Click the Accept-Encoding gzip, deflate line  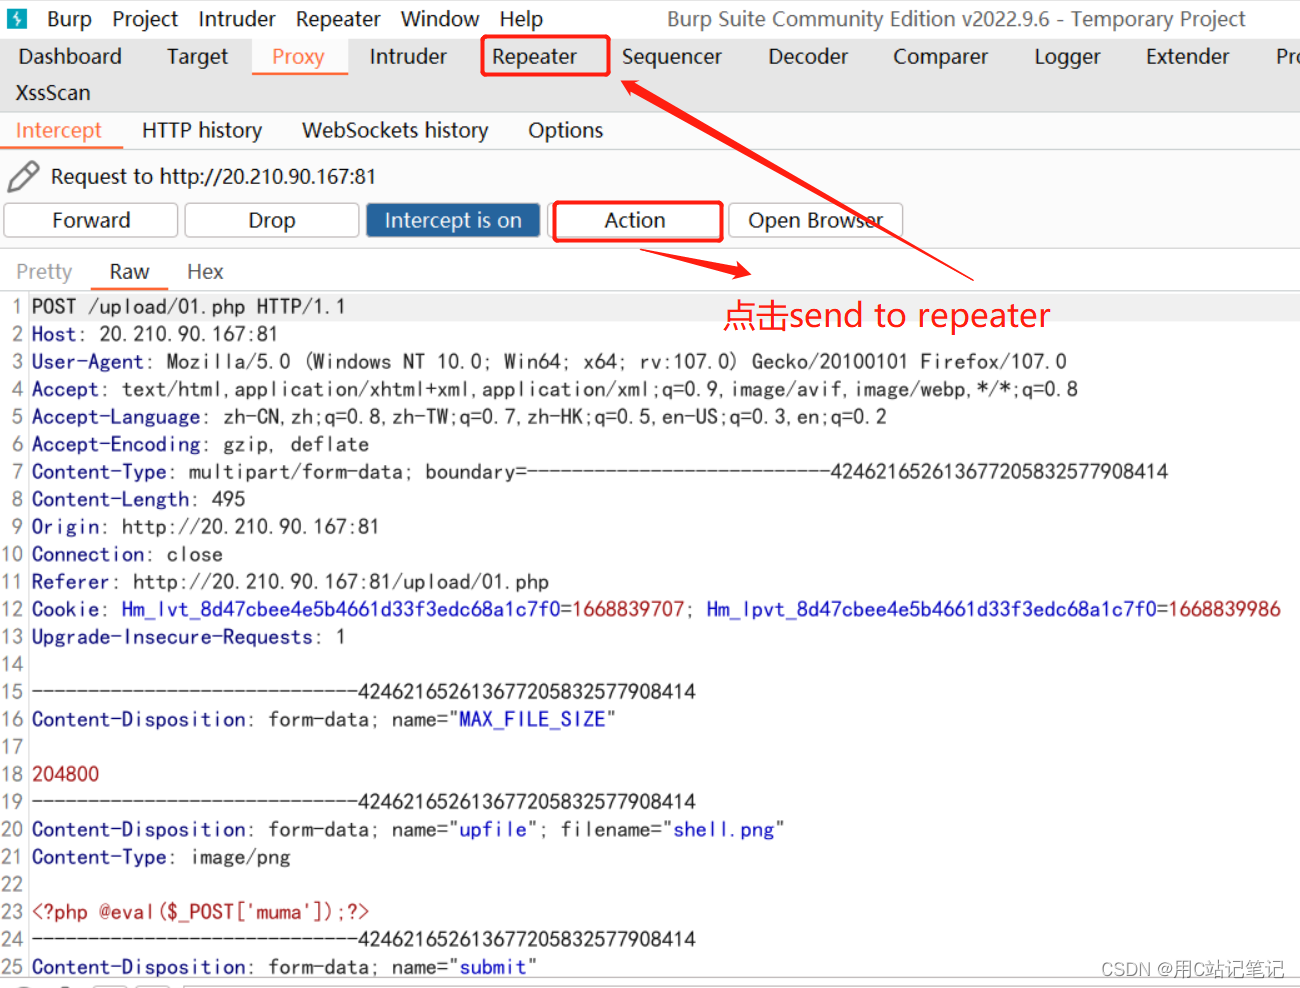(x=200, y=444)
